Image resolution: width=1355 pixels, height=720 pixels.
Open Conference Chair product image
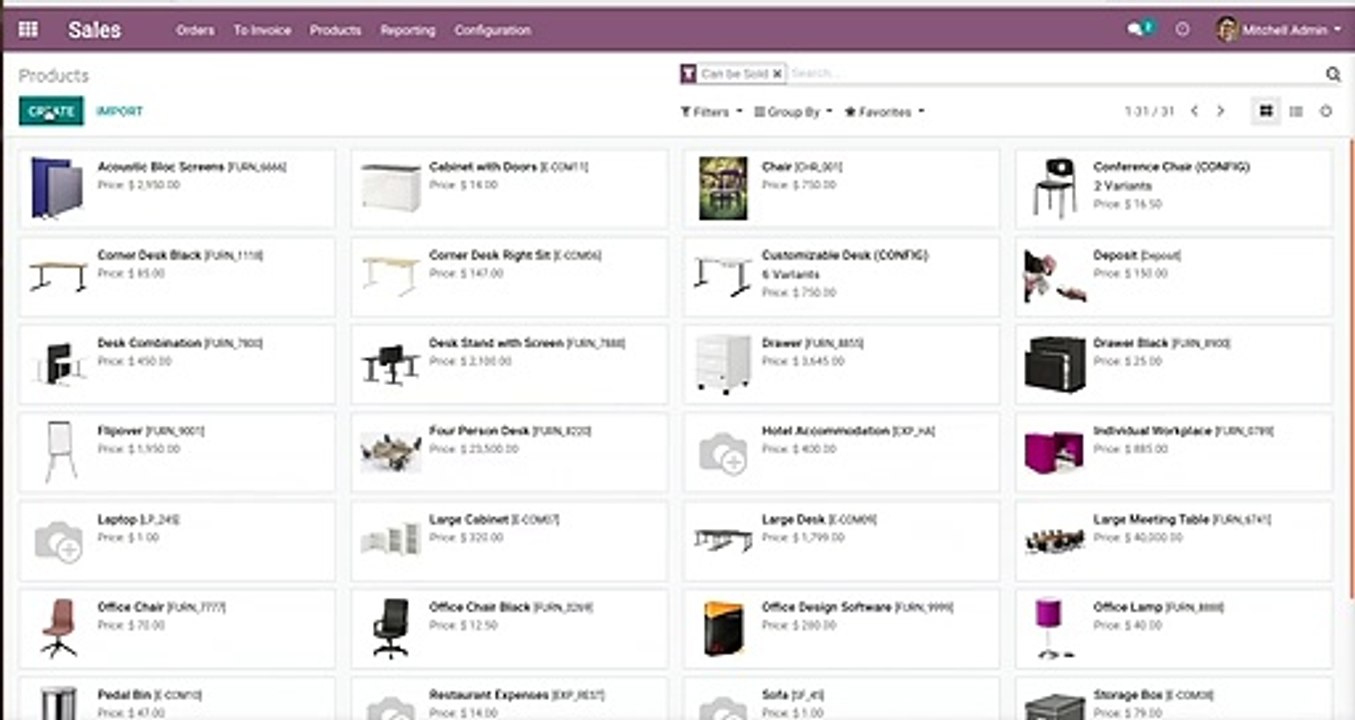click(1055, 188)
